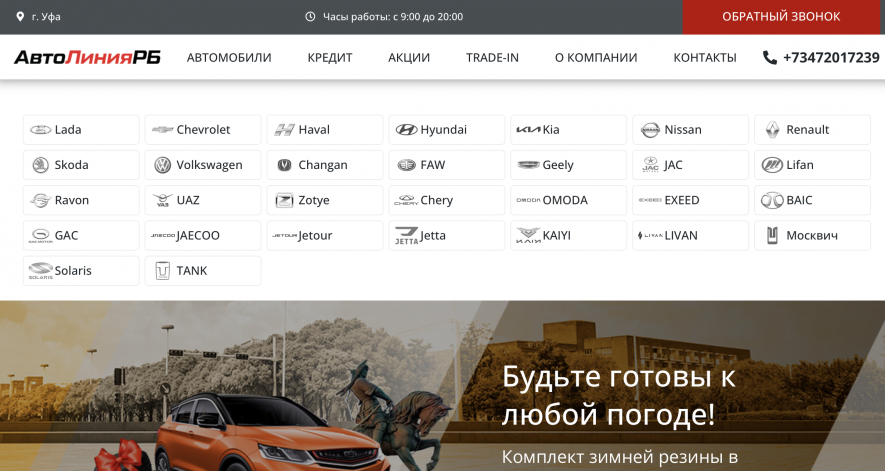Click the Renault diamond logo icon

tap(772, 130)
